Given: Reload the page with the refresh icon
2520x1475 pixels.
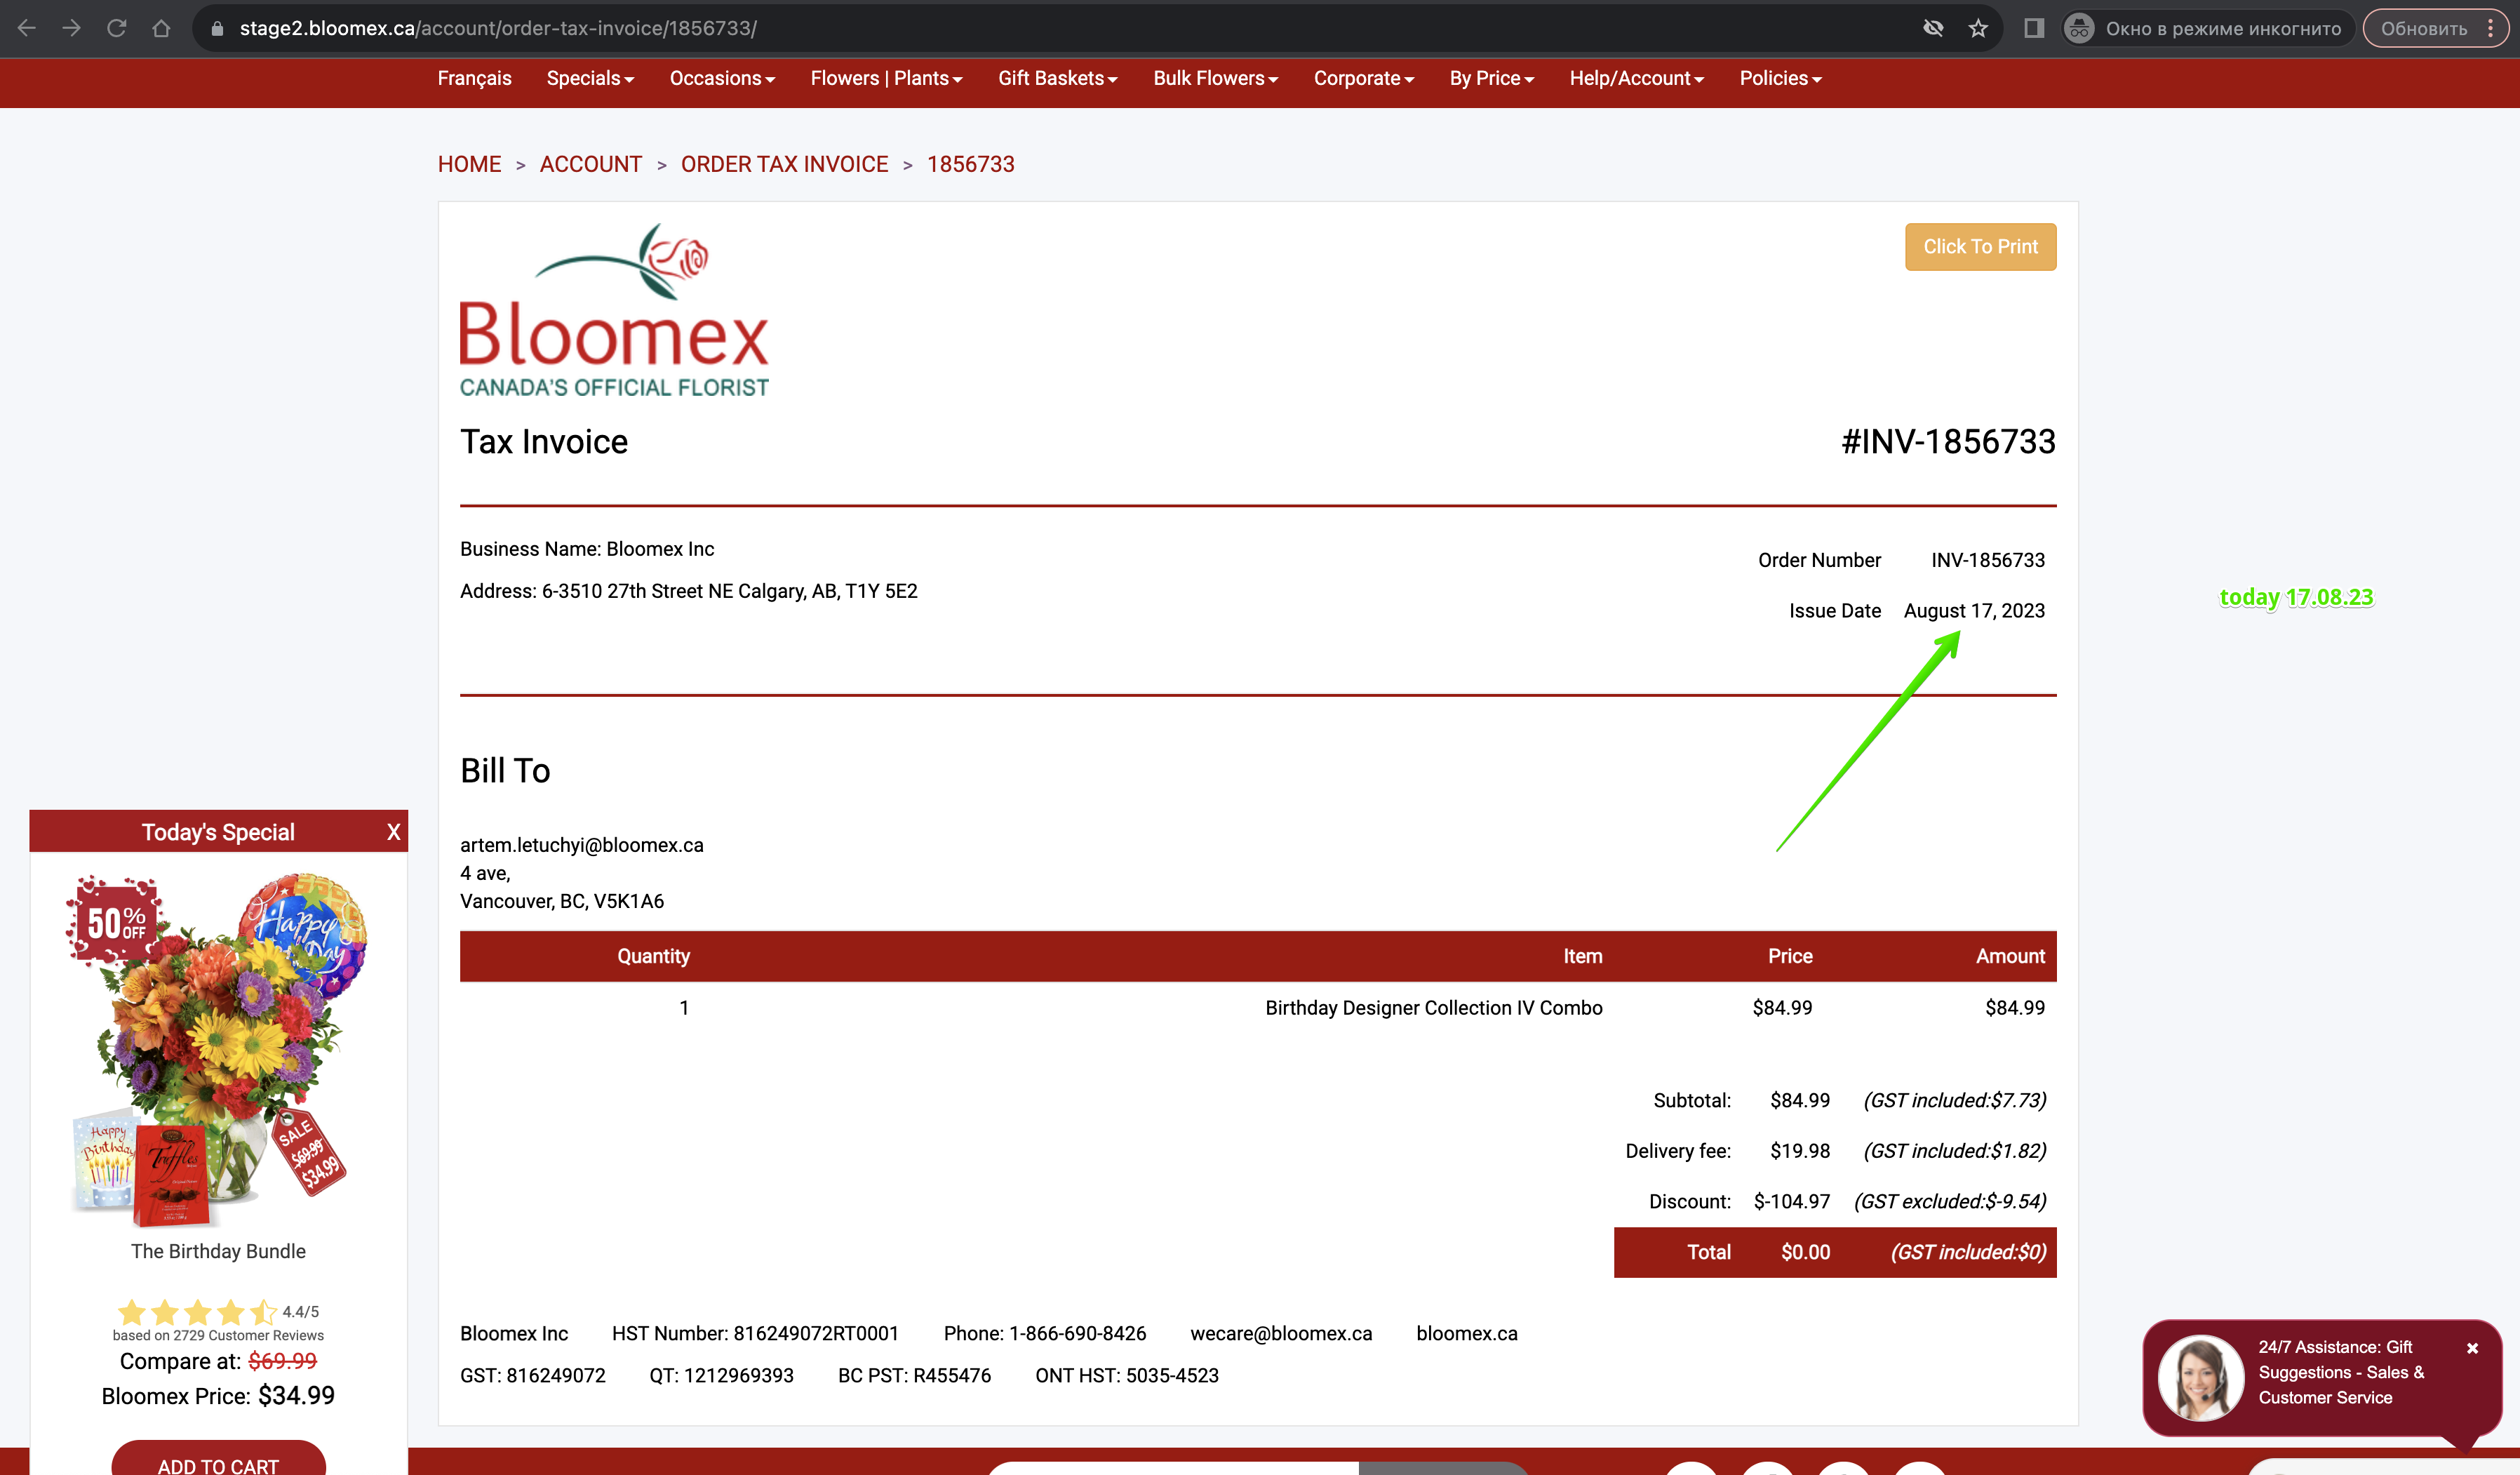Looking at the screenshot, I should tap(117, 28).
